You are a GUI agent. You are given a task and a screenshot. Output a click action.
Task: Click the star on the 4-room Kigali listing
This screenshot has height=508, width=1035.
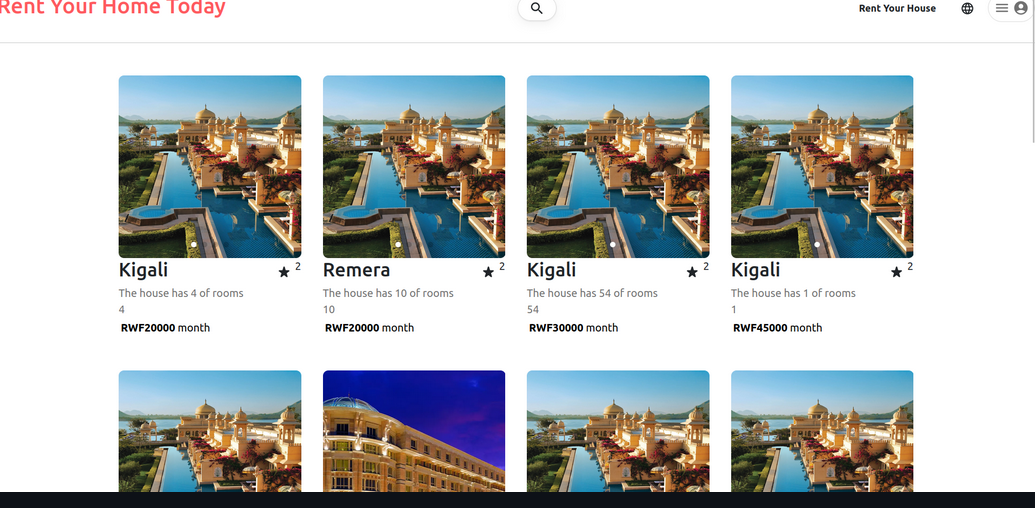pos(284,272)
